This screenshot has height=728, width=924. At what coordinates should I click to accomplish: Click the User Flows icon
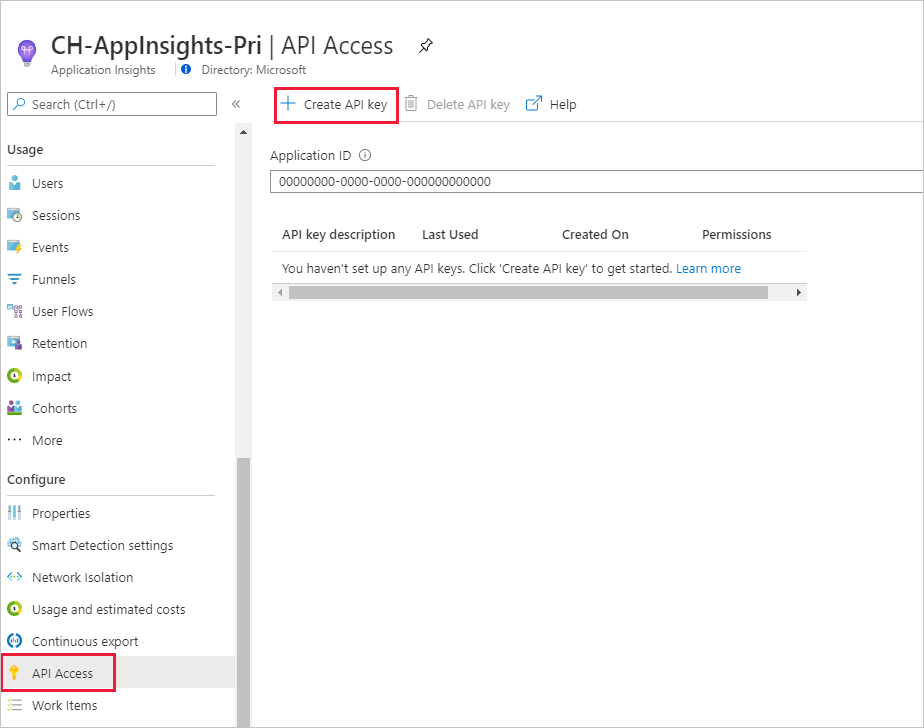[15, 311]
